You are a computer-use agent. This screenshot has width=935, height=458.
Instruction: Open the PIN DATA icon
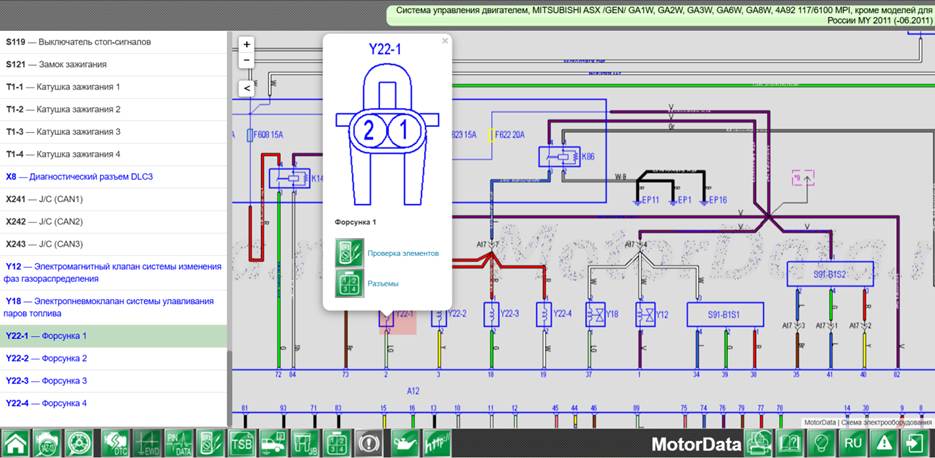tap(178, 443)
